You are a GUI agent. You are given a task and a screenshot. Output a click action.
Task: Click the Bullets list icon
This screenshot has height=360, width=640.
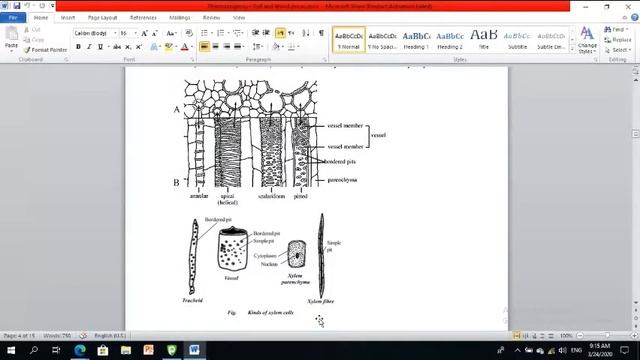204,33
